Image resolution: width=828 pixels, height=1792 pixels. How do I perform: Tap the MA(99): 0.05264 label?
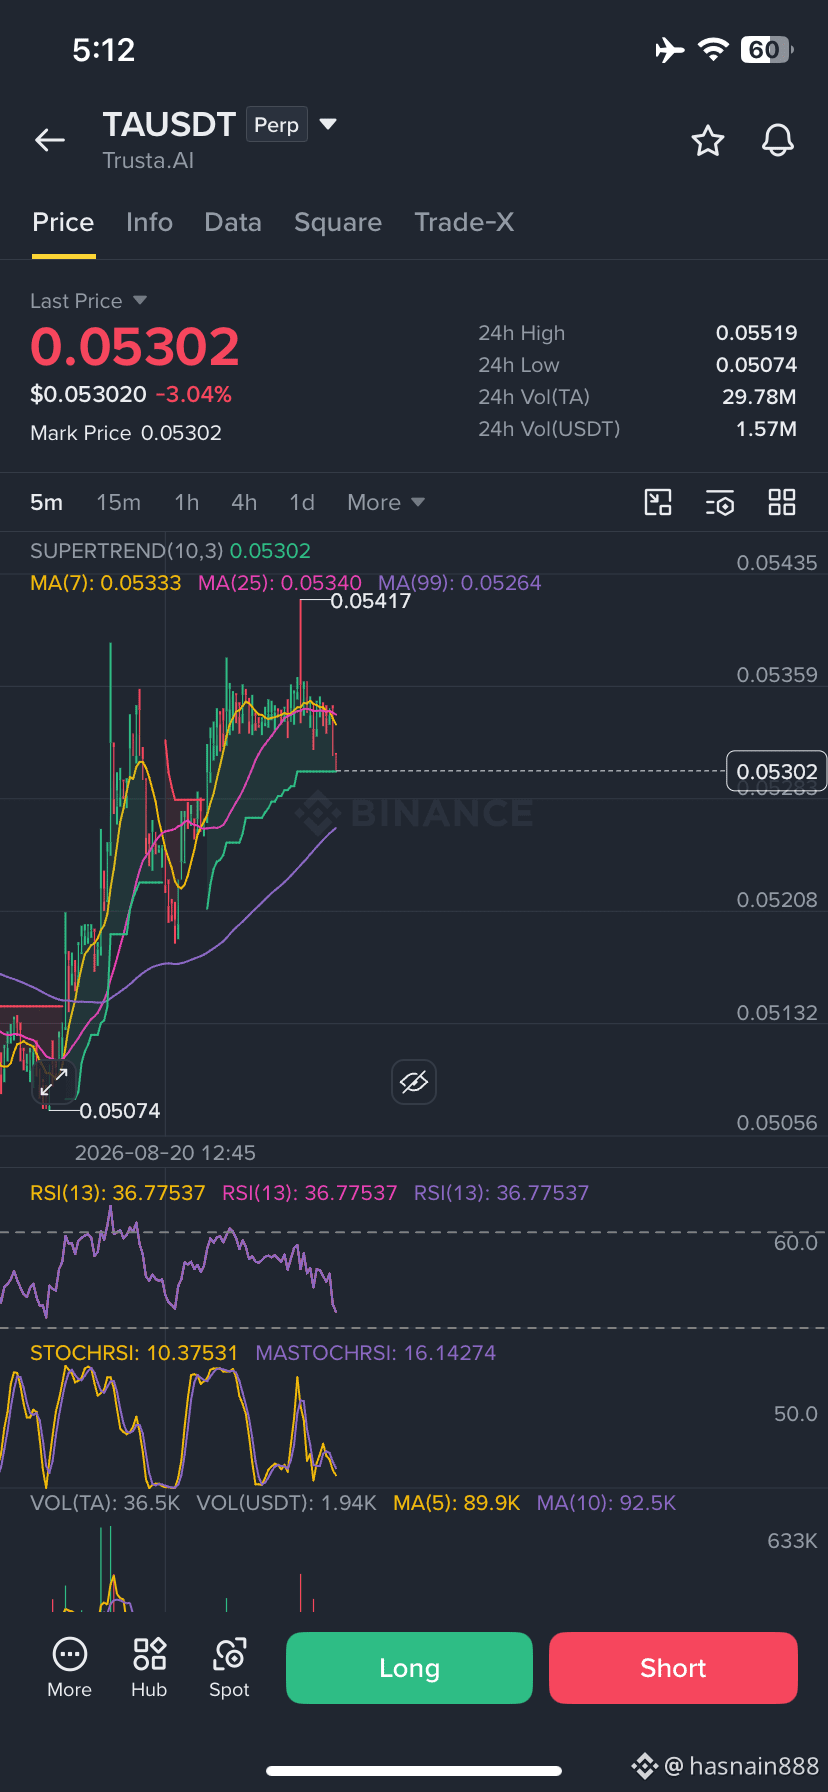459,582
